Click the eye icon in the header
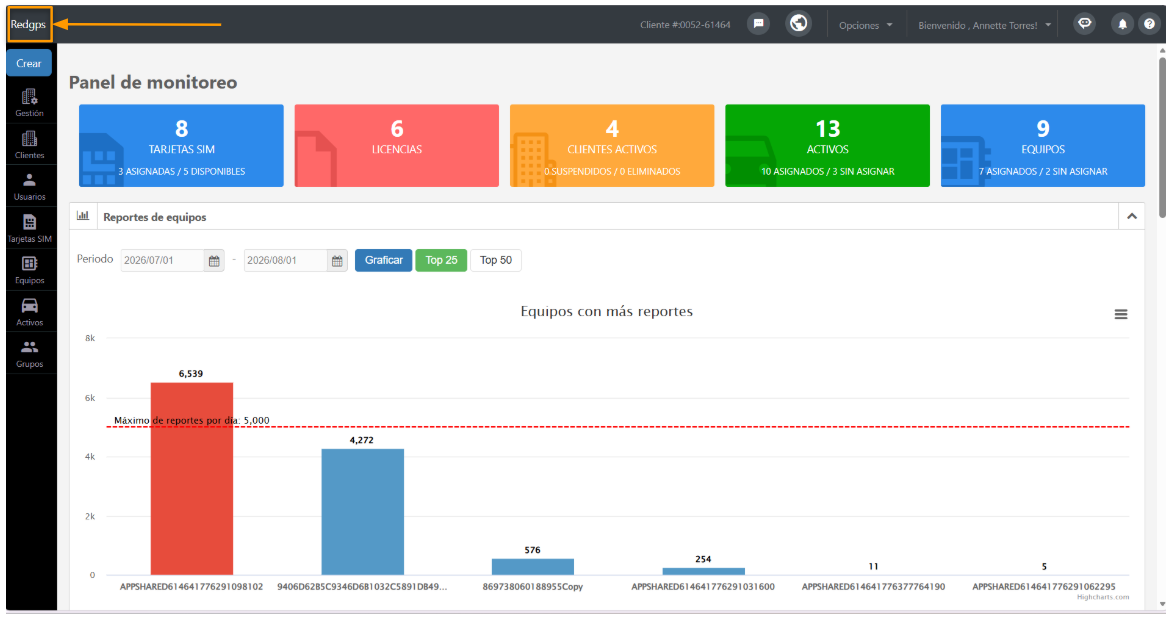The width and height of the screenshot is (1171, 618). point(1084,24)
